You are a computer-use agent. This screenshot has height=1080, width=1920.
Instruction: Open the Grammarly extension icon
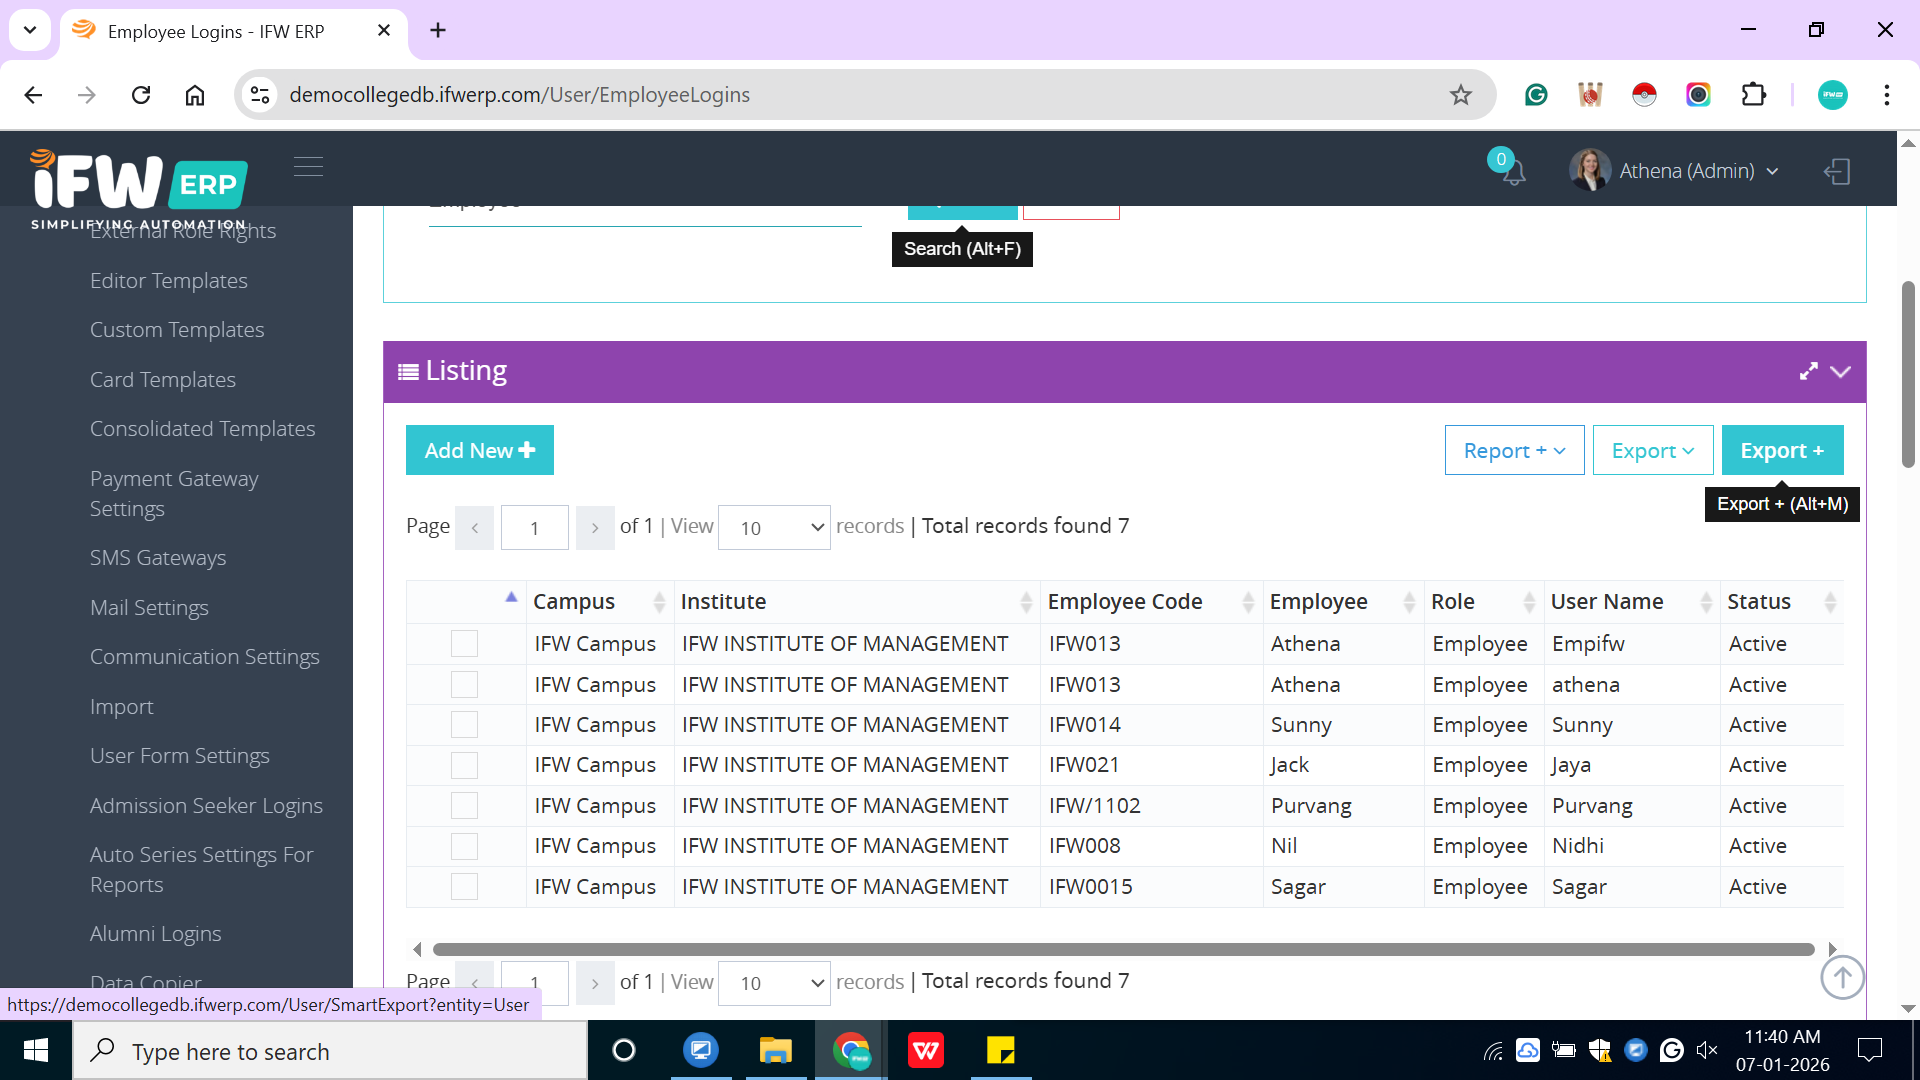click(1536, 95)
